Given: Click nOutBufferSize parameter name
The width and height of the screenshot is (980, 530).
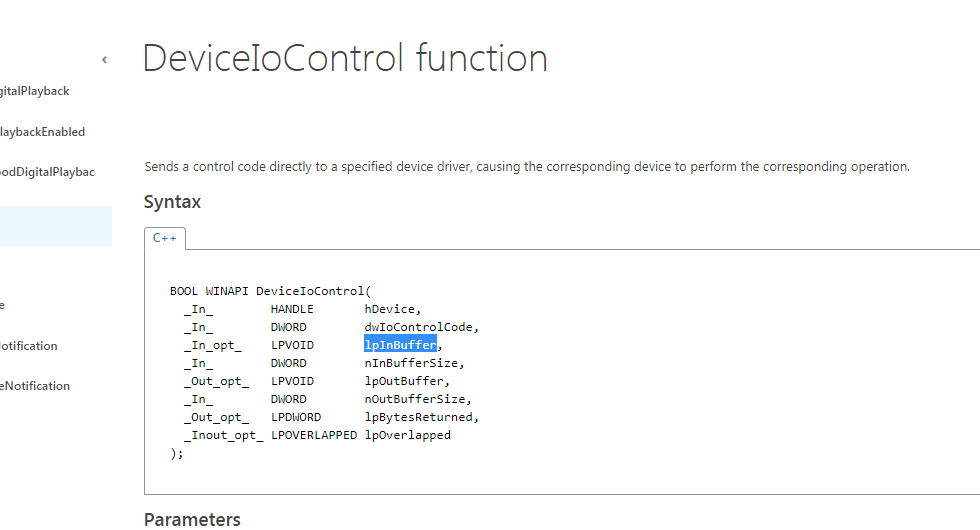Looking at the screenshot, I should pos(415,399).
